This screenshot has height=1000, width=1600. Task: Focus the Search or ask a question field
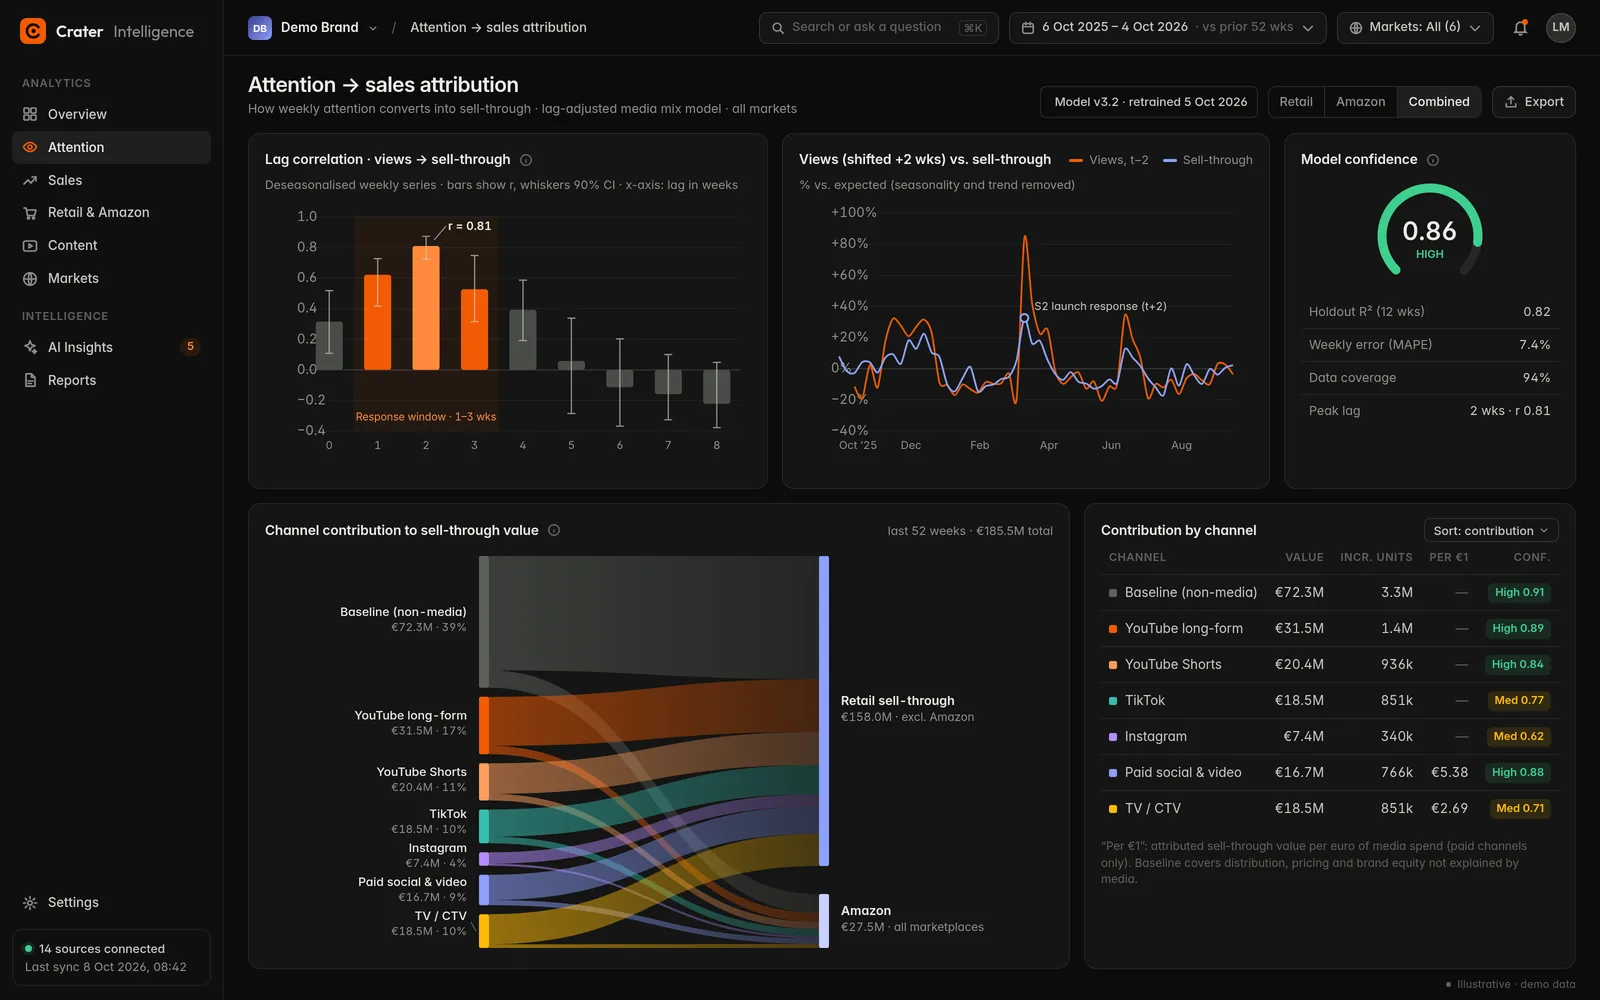[878, 28]
